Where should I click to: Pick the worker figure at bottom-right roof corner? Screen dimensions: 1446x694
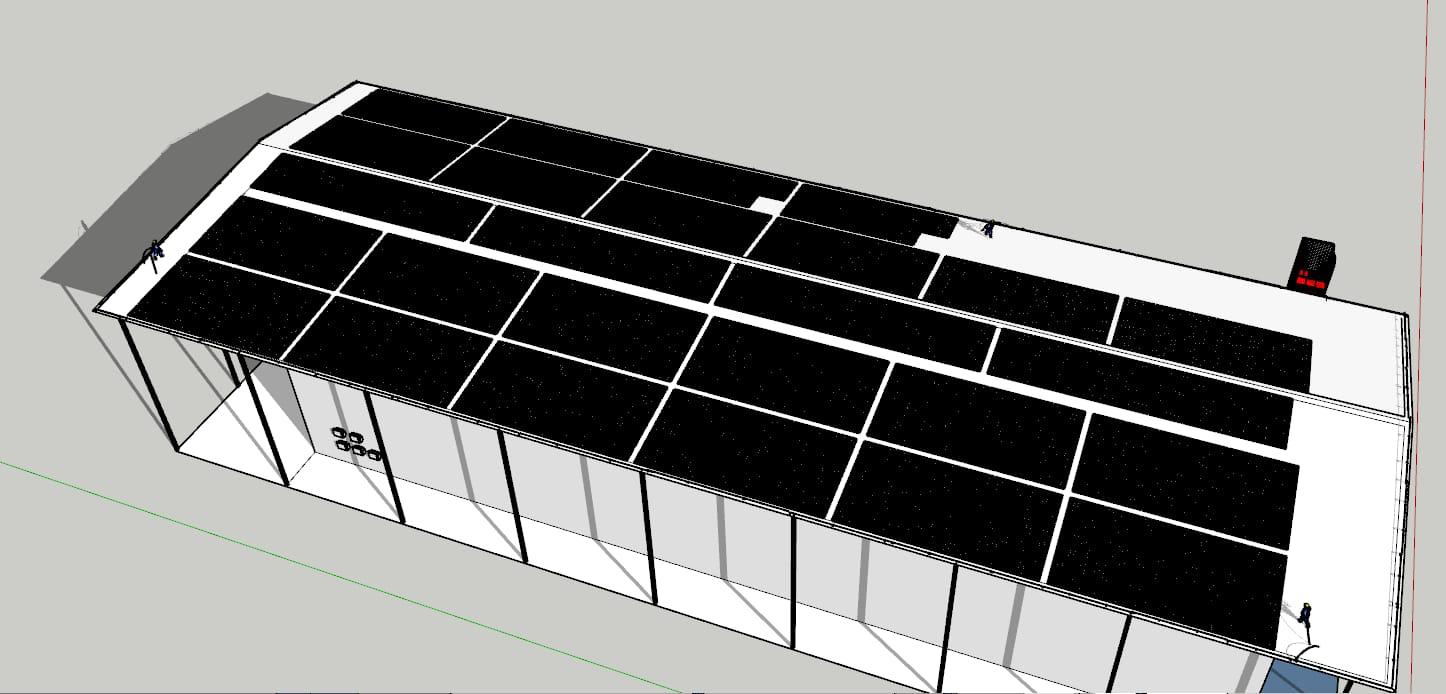[x=1305, y=614]
